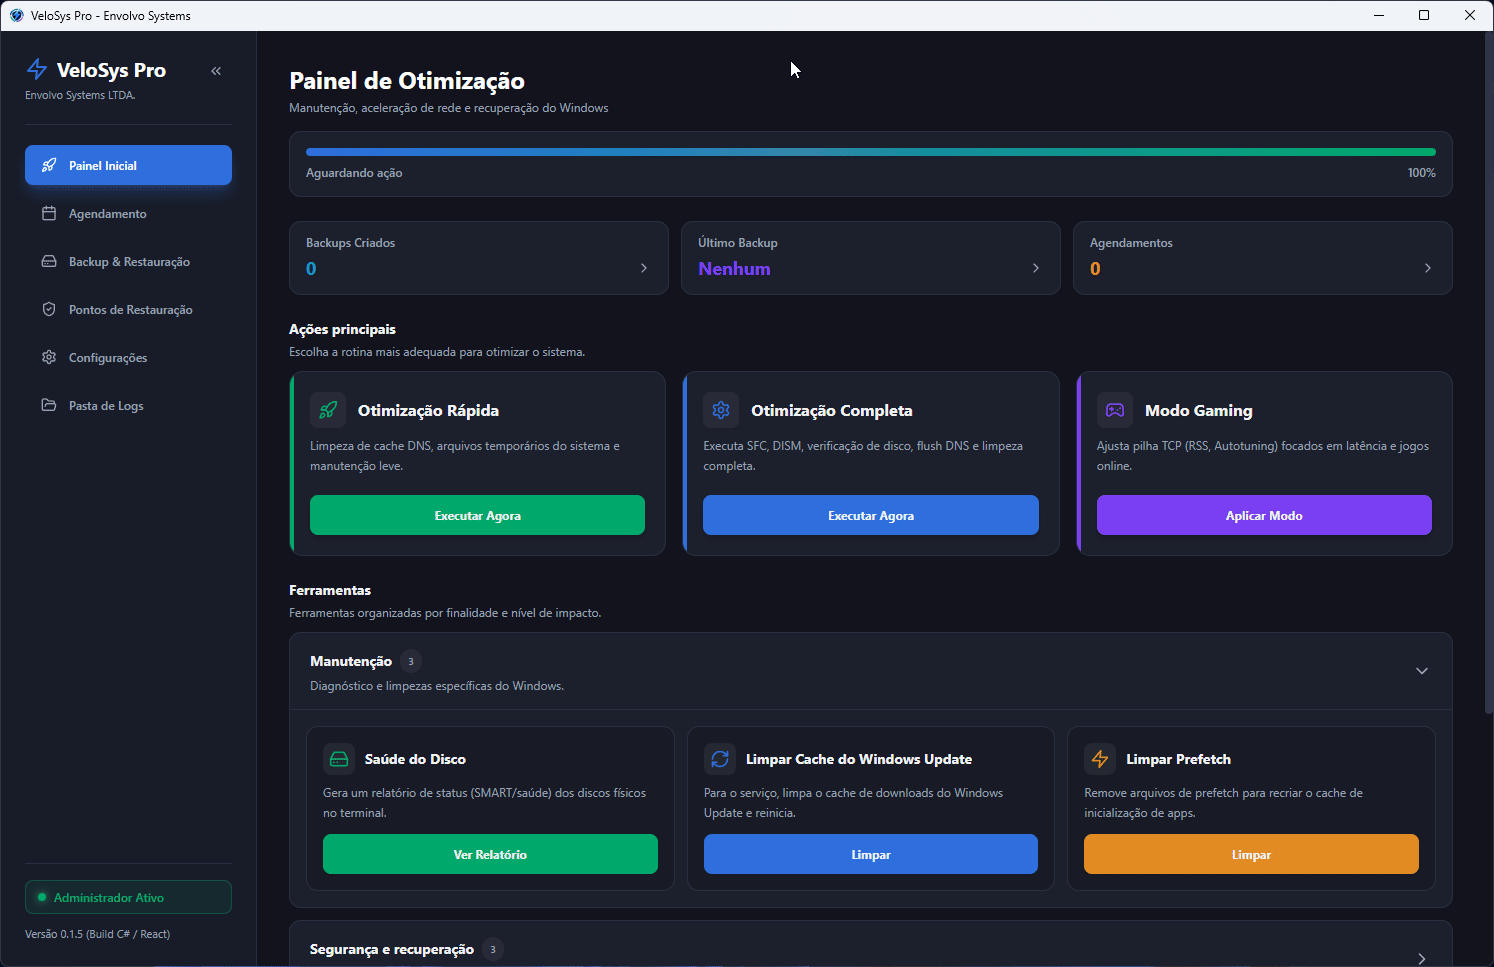The height and width of the screenshot is (967, 1494).
Task: Click the vertical scrollbar on right edge
Action: coord(1488,374)
